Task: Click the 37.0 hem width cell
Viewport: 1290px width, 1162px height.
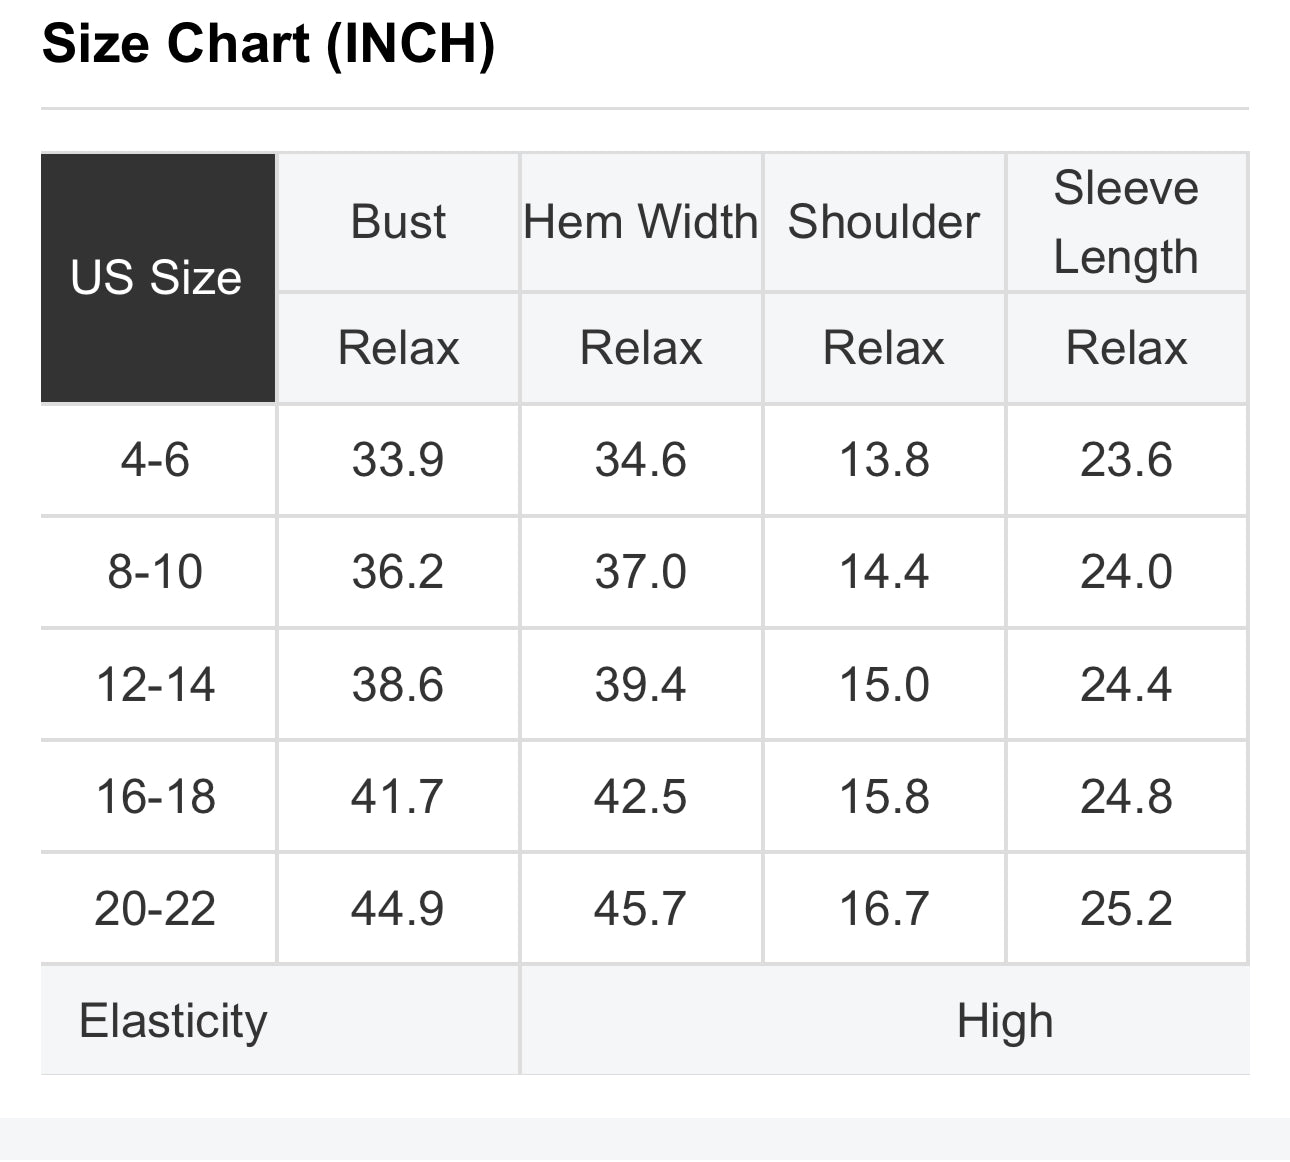Action: coord(641,572)
